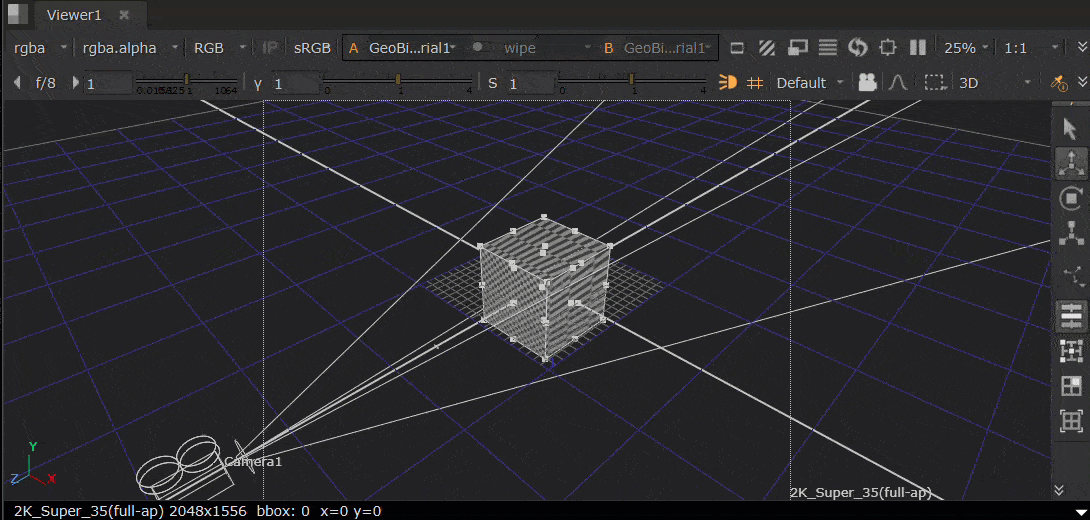Open the 25% zoom level dropdown

[966, 47]
